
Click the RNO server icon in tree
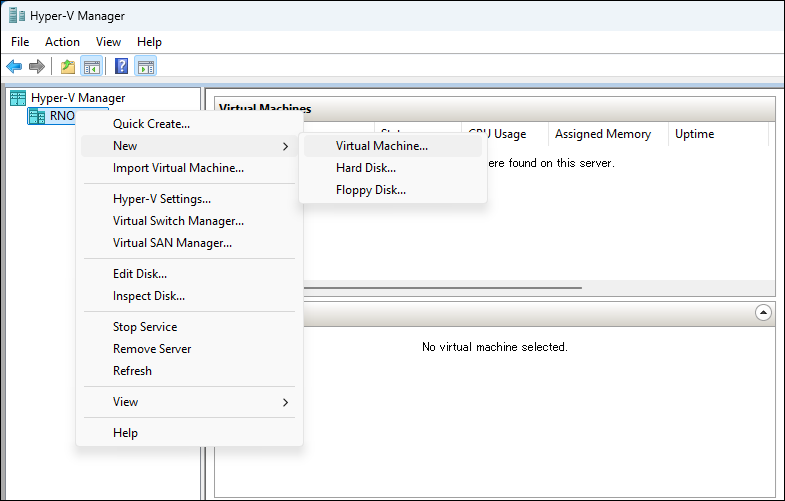click(37, 116)
